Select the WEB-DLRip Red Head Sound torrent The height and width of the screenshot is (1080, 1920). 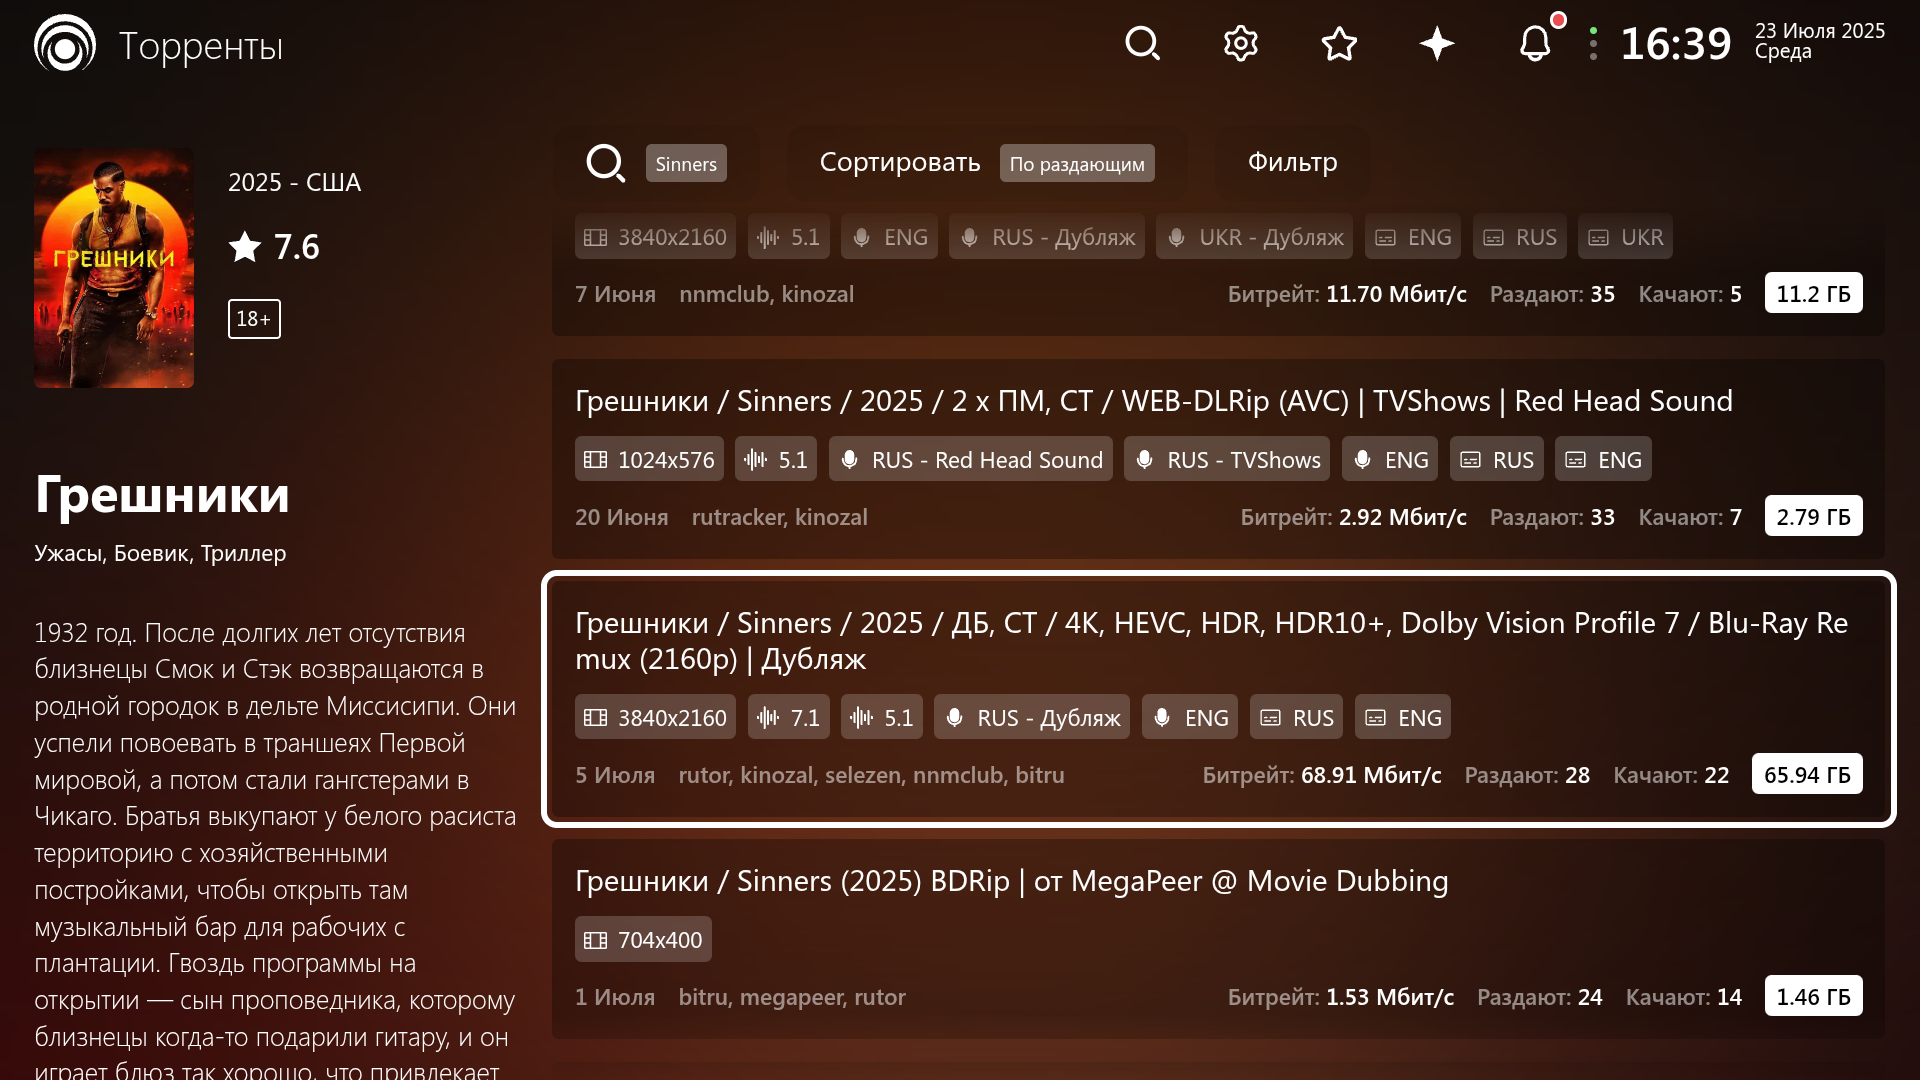(1153, 401)
